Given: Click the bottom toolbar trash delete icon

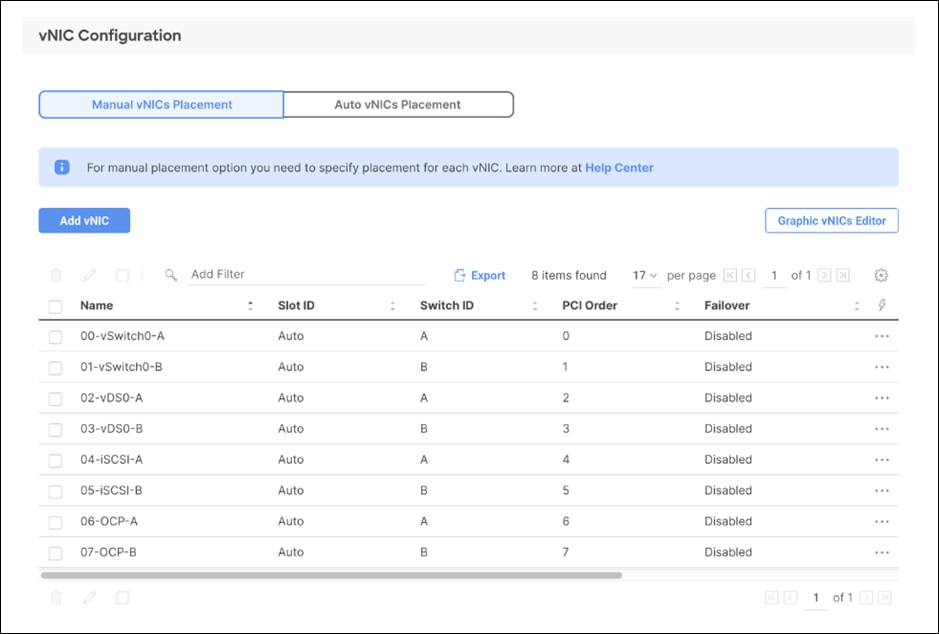Looking at the screenshot, I should point(56,597).
